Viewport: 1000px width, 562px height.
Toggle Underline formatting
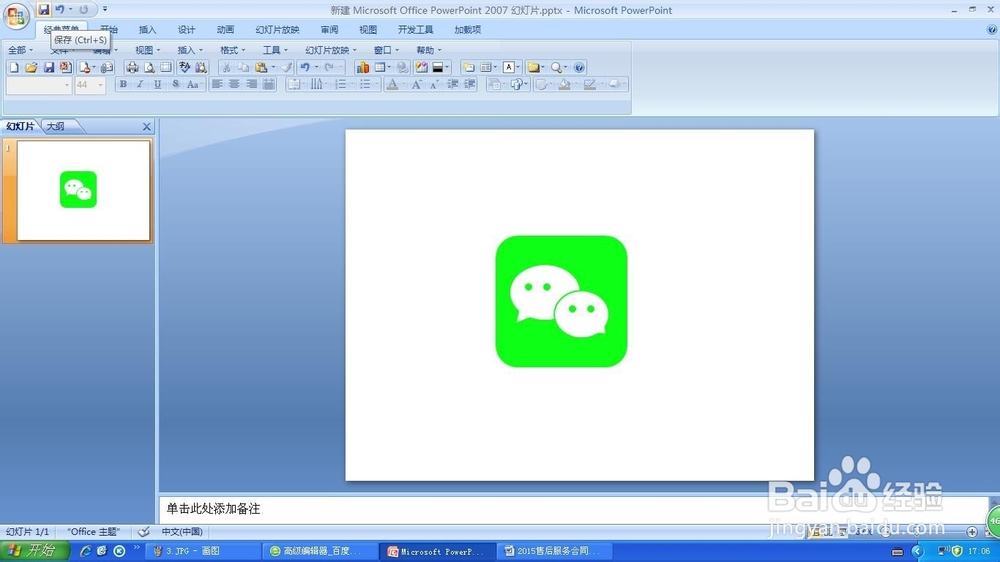(x=158, y=84)
